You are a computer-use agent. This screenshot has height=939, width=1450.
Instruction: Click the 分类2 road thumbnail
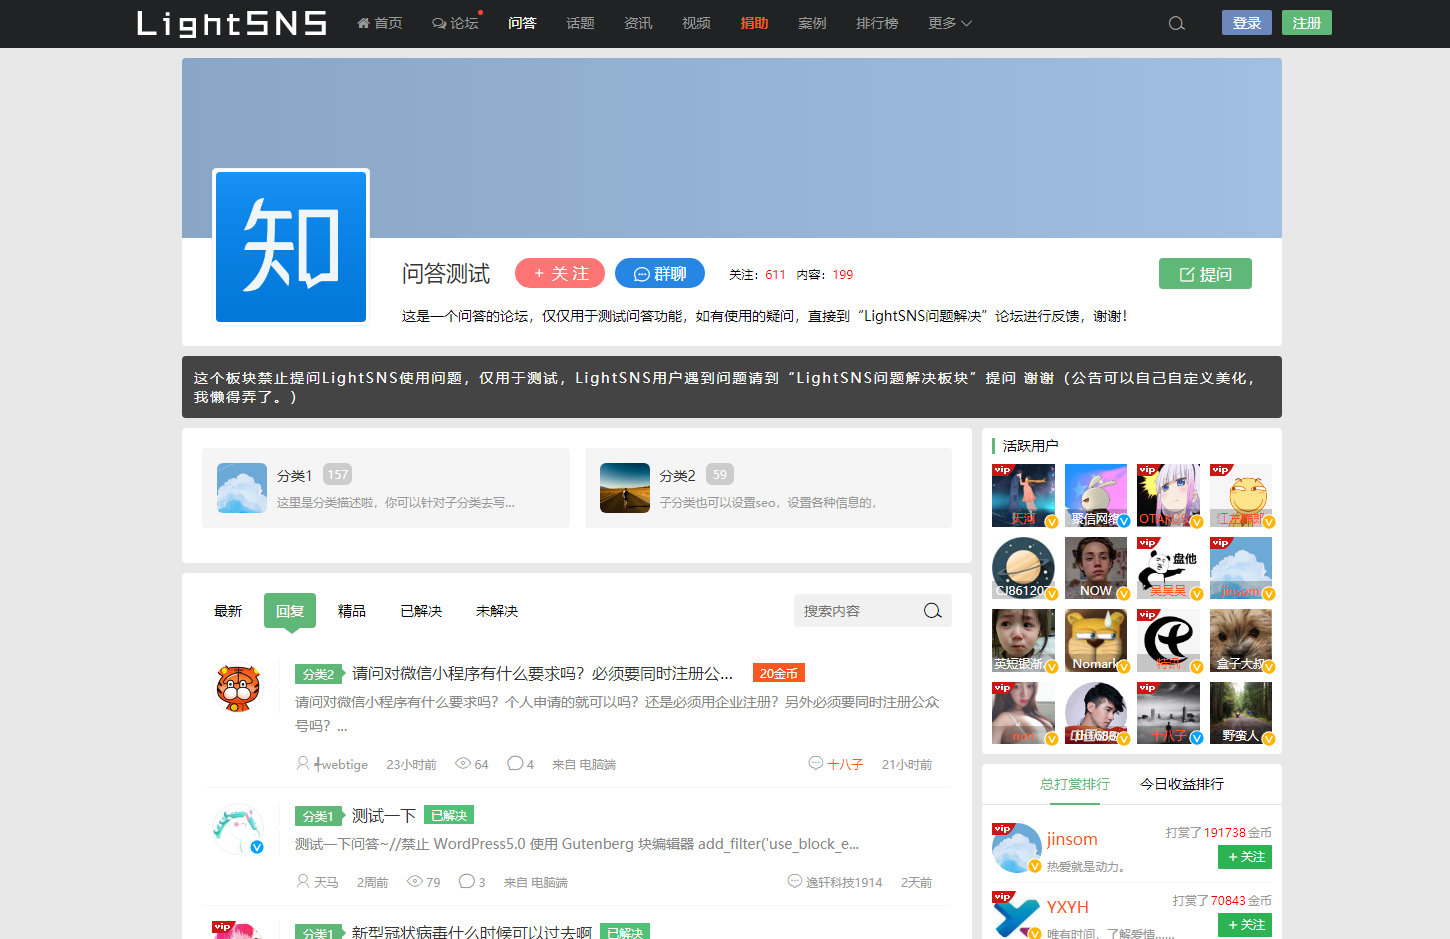pyautogui.click(x=625, y=488)
